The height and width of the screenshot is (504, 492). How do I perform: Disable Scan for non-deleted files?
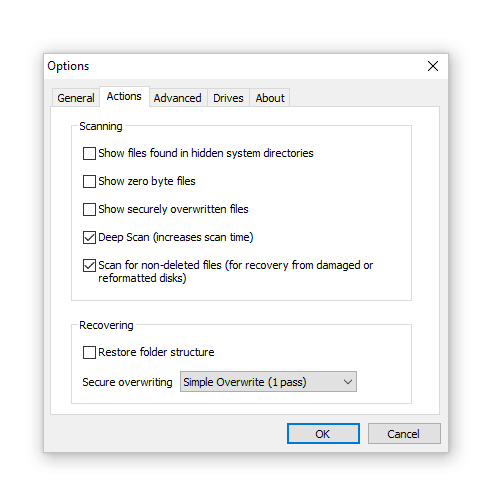click(x=89, y=266)
